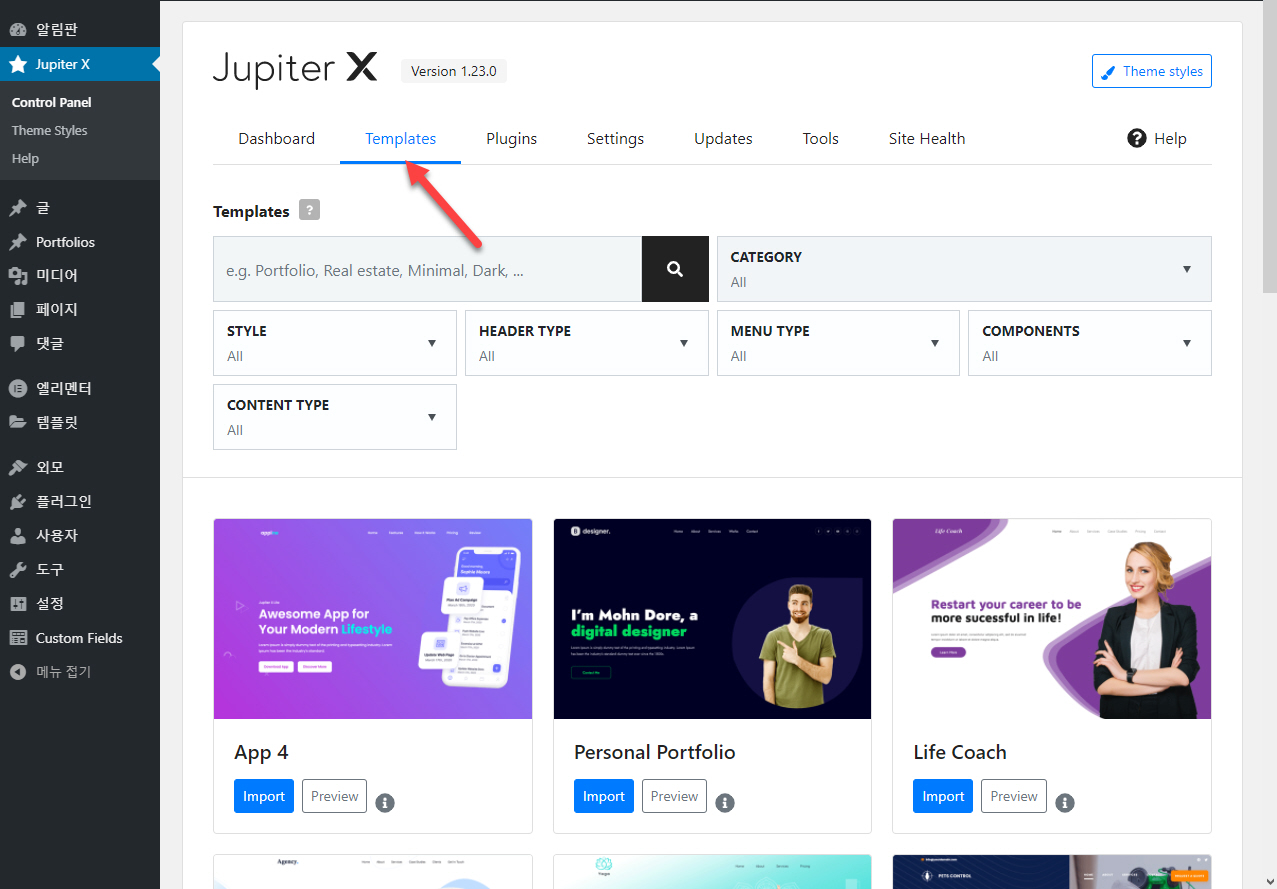The width and height of the screenshot is (1277, 889).
Task: Click the 미디어 media icon
Action: (18, 276)
